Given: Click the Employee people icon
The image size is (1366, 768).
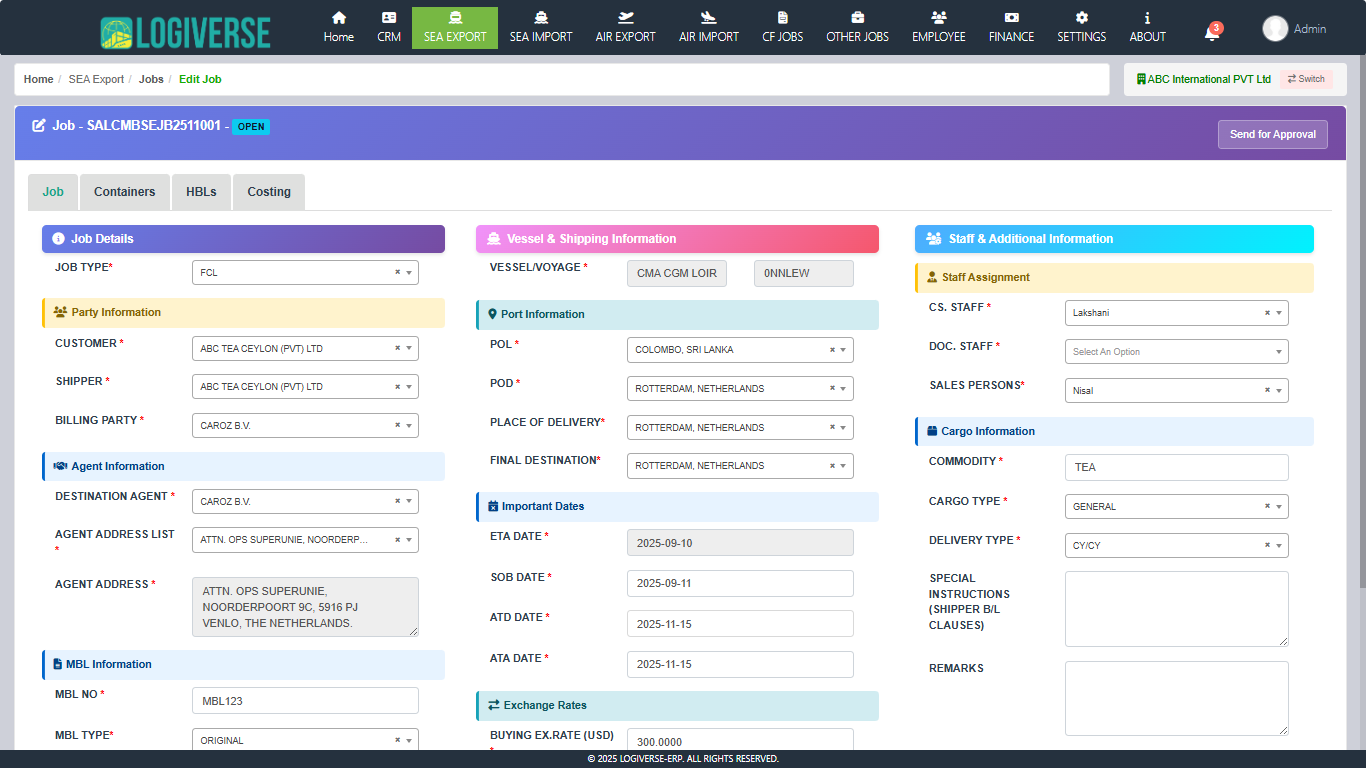Looking at the screenshot, I should tap(938, 18).
